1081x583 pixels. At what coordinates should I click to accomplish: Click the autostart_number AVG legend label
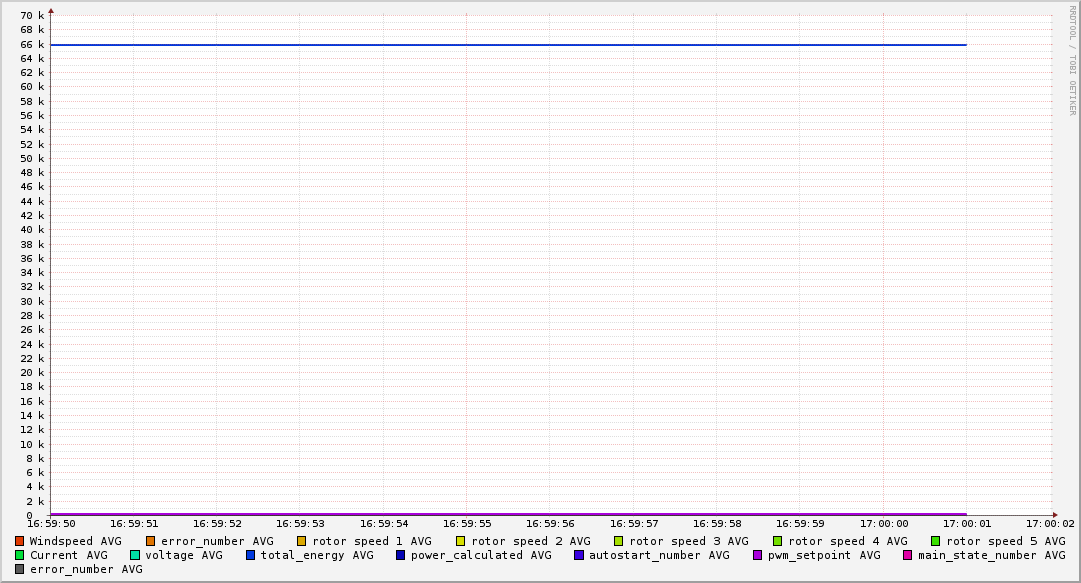tap(659, 555)
